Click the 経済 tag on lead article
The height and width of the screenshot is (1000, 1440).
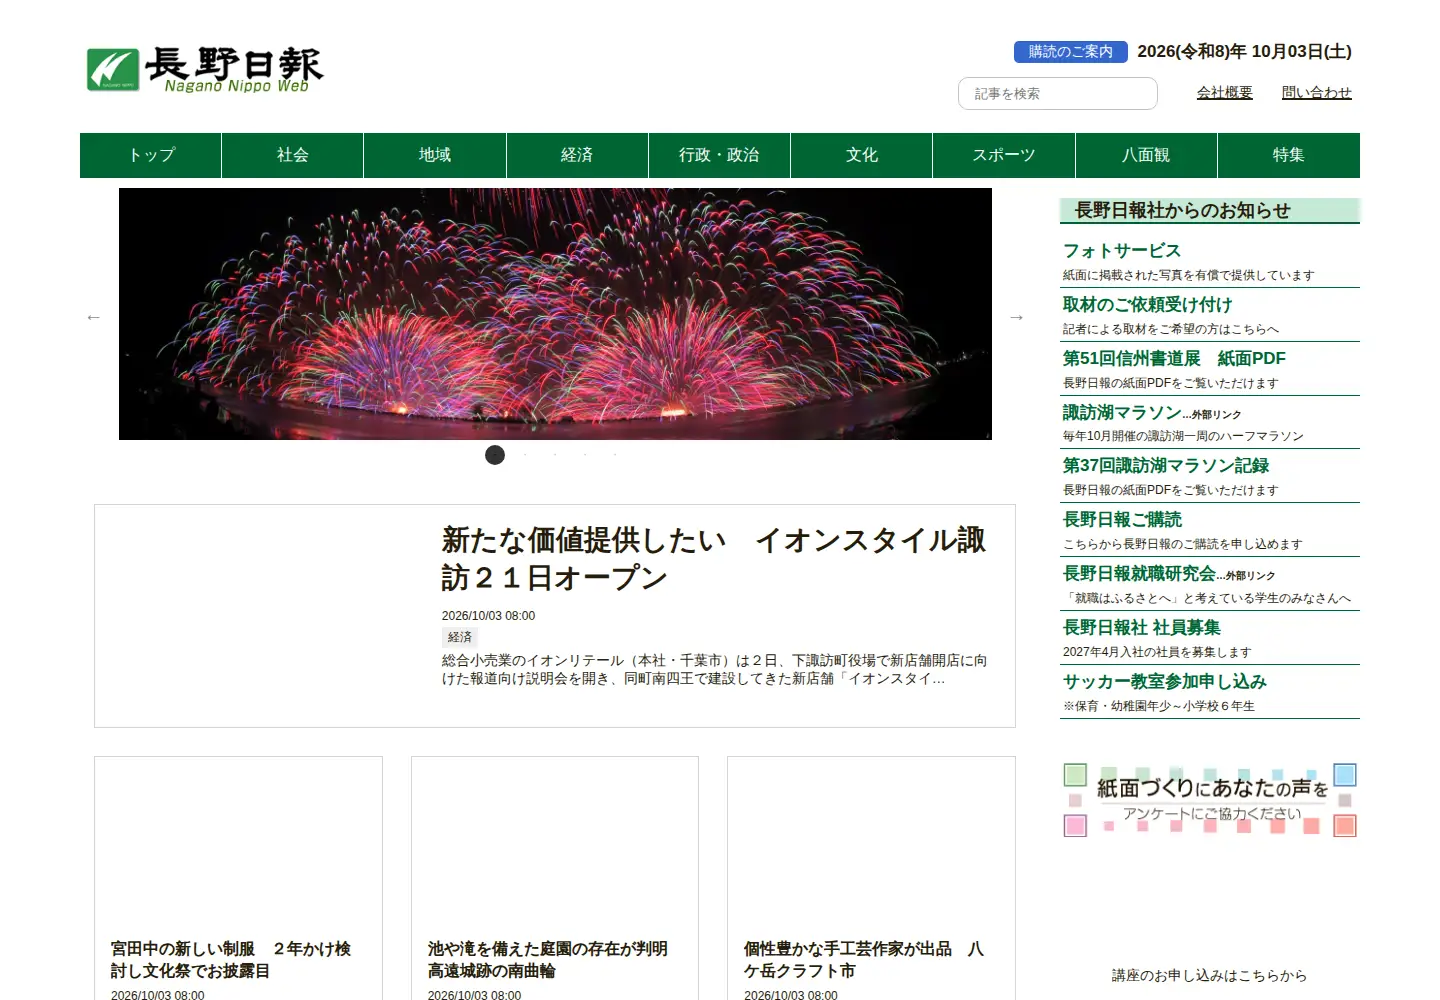pos(460,637)
